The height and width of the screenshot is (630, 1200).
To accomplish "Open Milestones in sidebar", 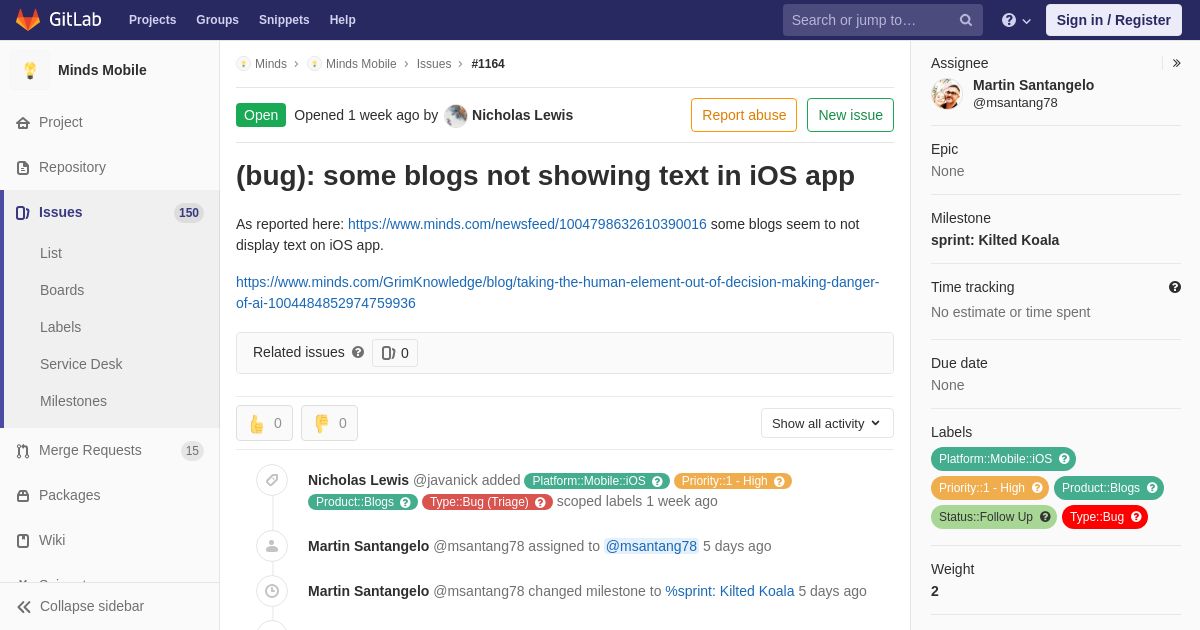I will 73,401.
